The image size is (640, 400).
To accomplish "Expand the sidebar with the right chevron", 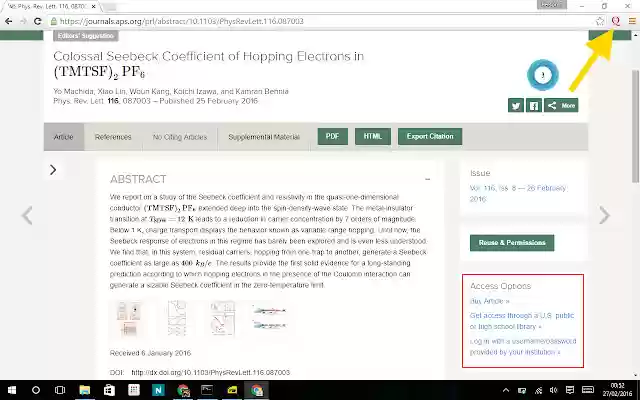I will [x=53, y=170].
